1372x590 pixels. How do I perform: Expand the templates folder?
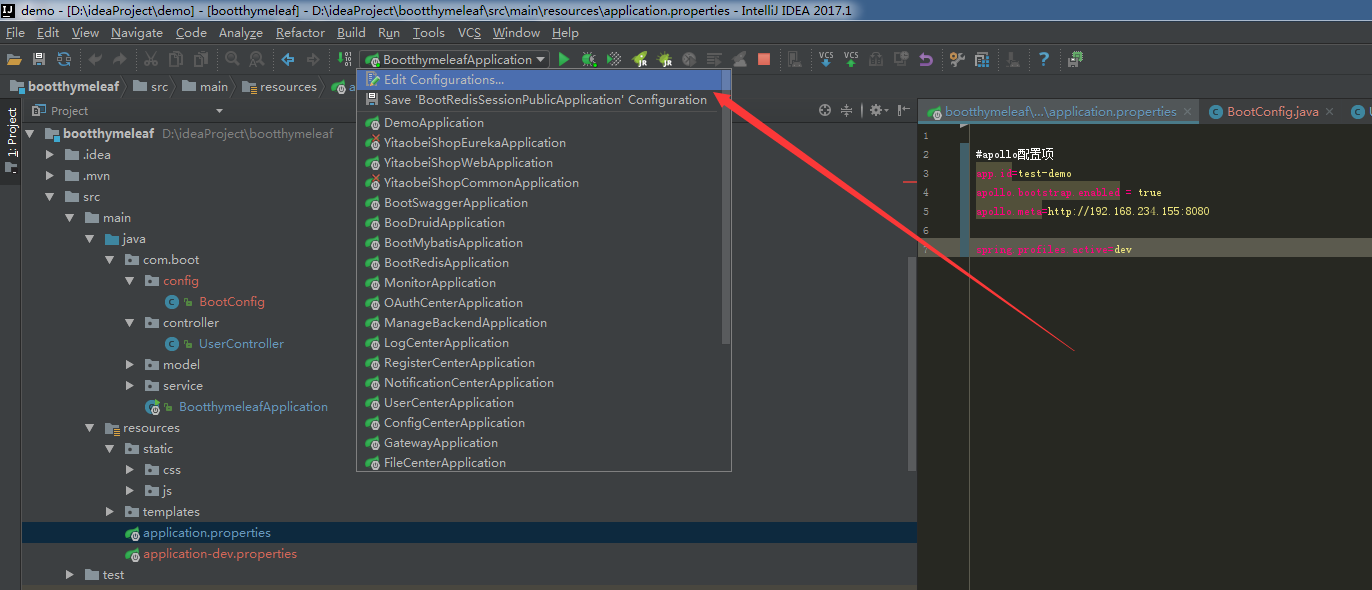110,511
